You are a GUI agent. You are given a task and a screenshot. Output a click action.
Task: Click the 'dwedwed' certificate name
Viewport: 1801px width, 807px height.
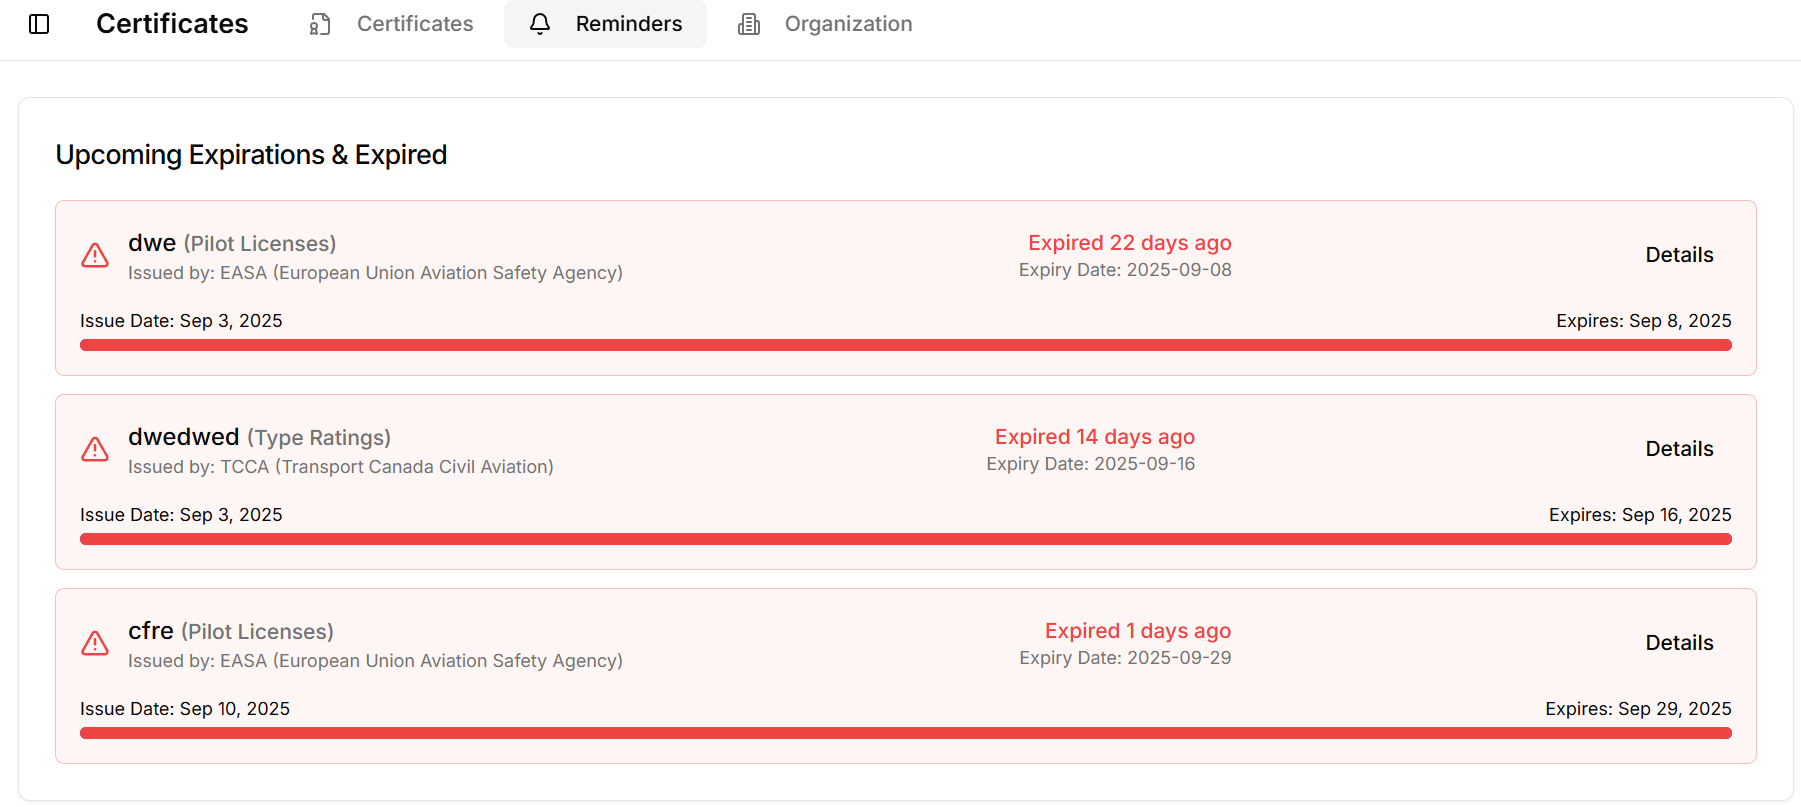tap(184, 437)
